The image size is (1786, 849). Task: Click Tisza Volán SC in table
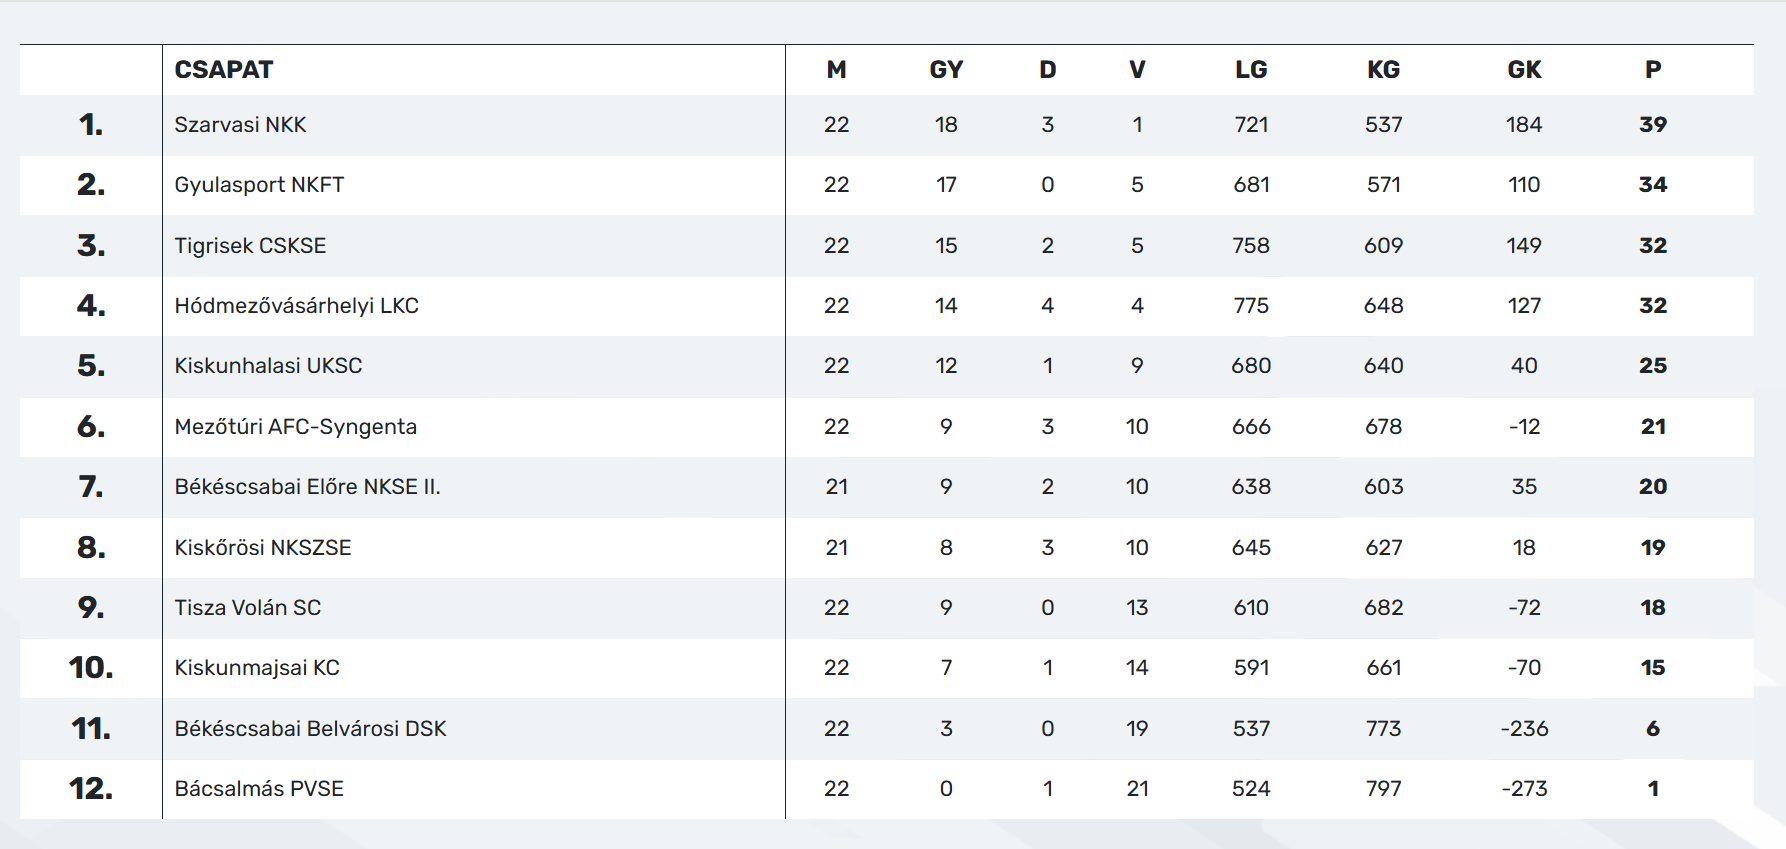248,608
